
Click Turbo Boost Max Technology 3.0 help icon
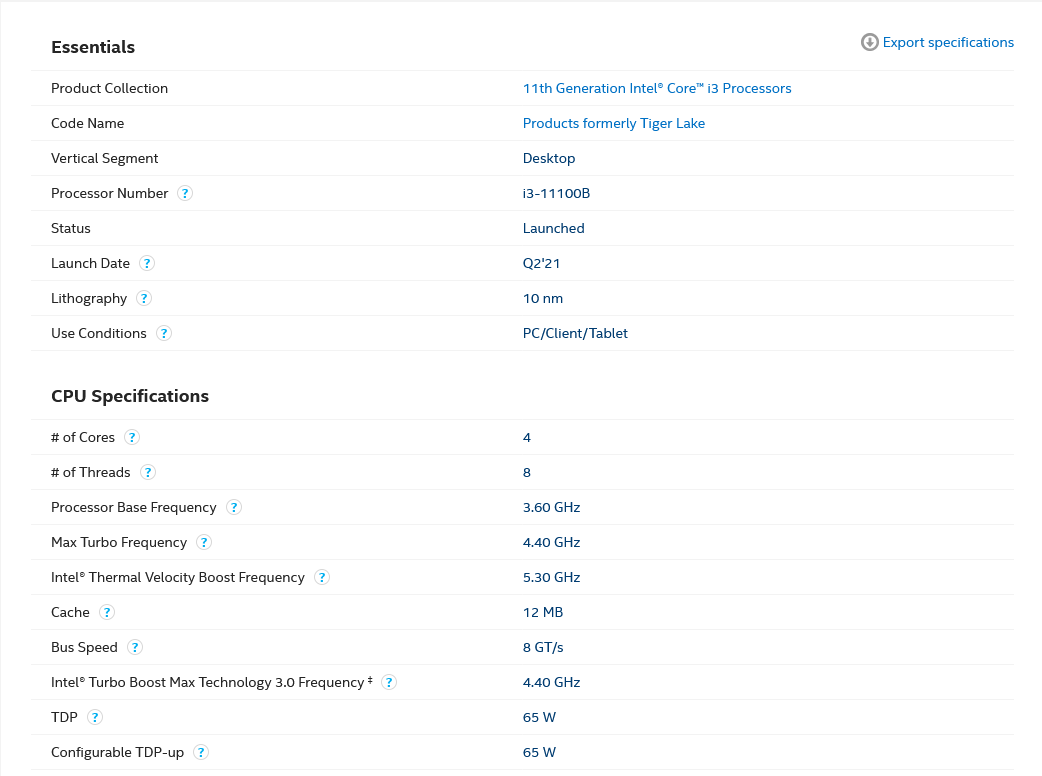click(x=389, y=682)
